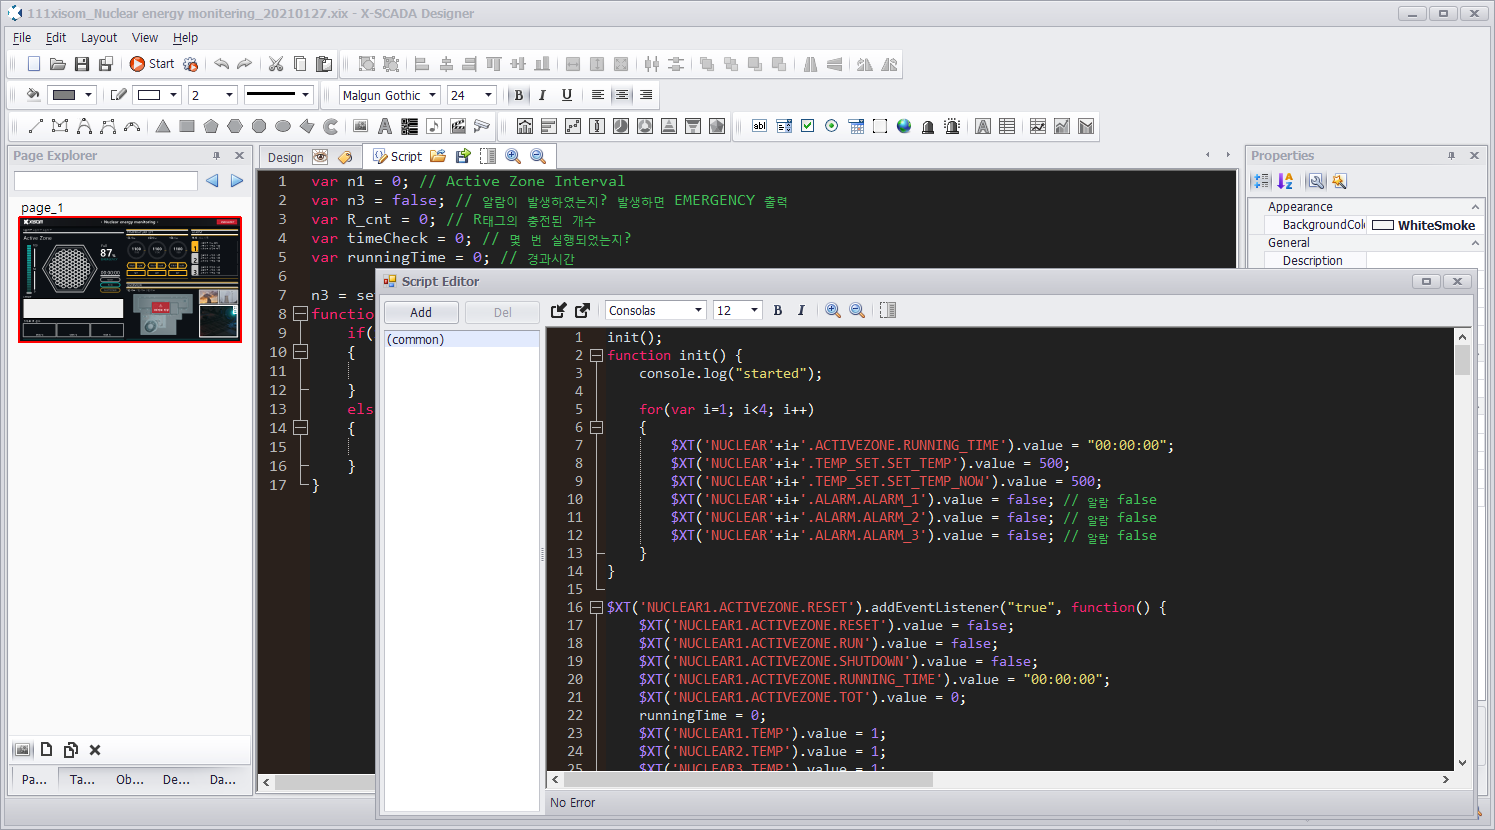This screenshot has height=830, width=1495.
Task: Insert a calendar date picker control
Action: pyautogui.click(x=856, y=126)
